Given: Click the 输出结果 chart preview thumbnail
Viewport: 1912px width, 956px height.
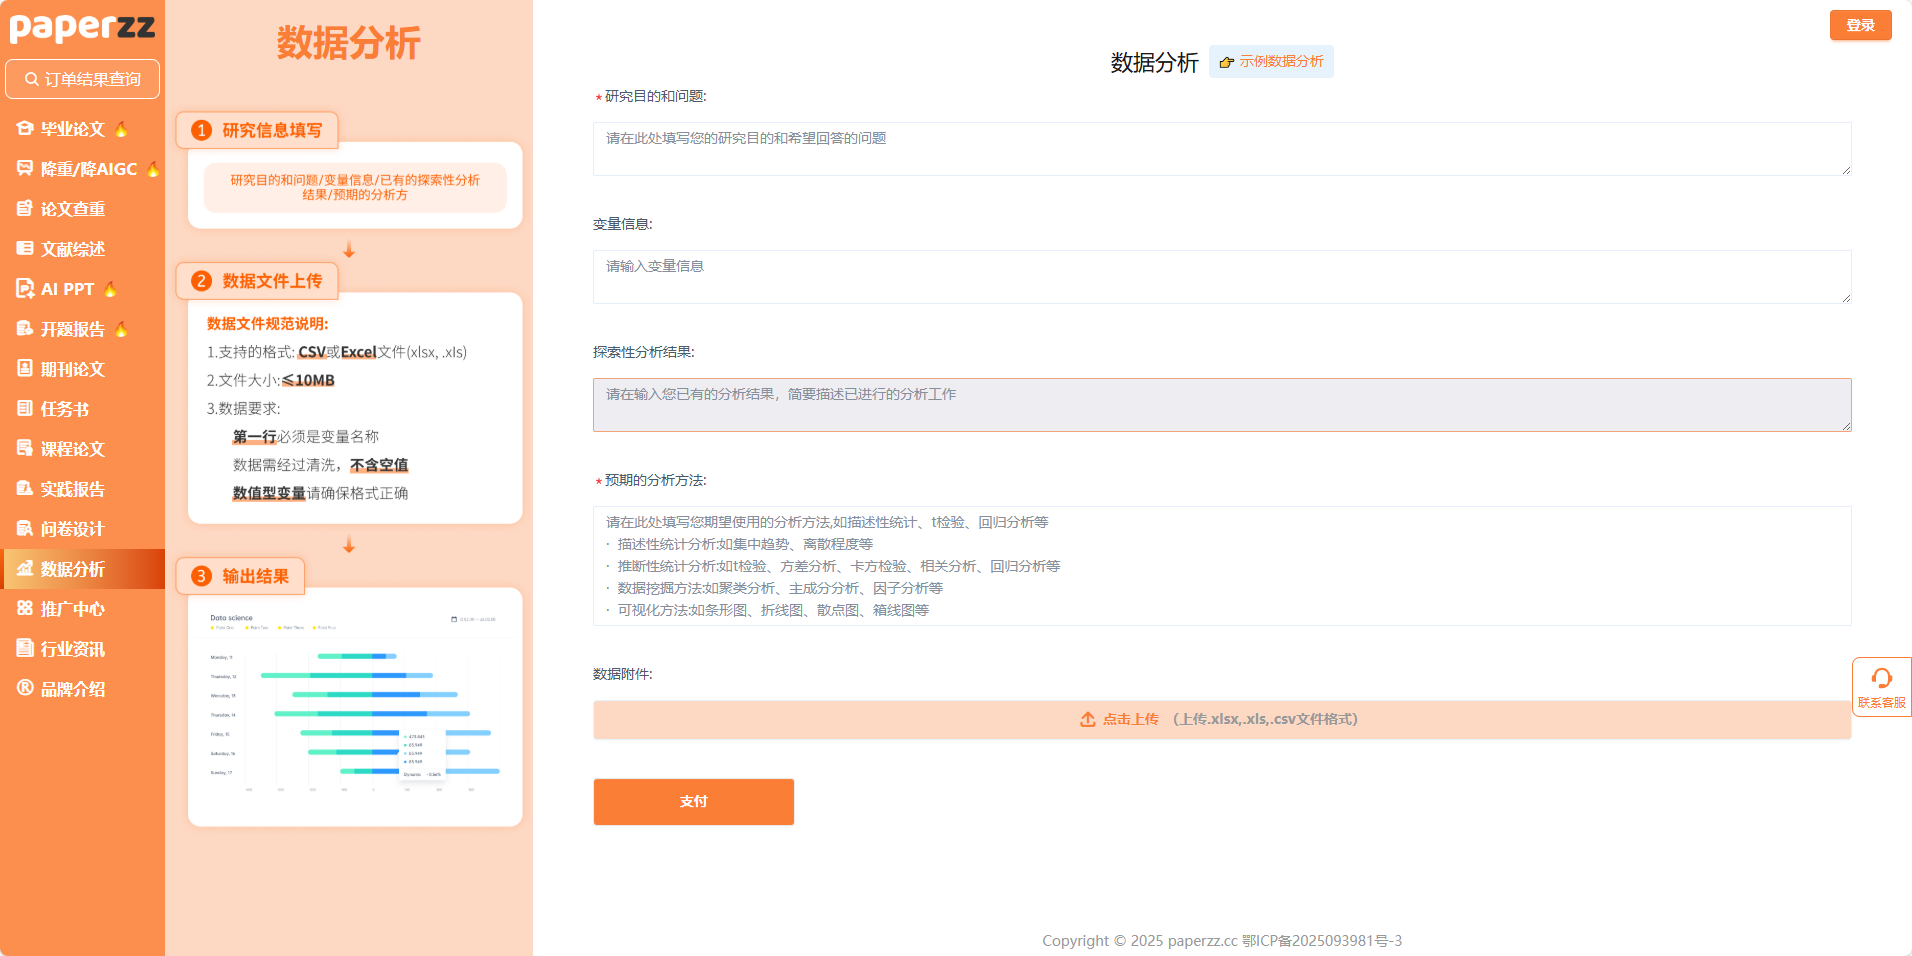Looking at the screenshot, I should 355,706.
